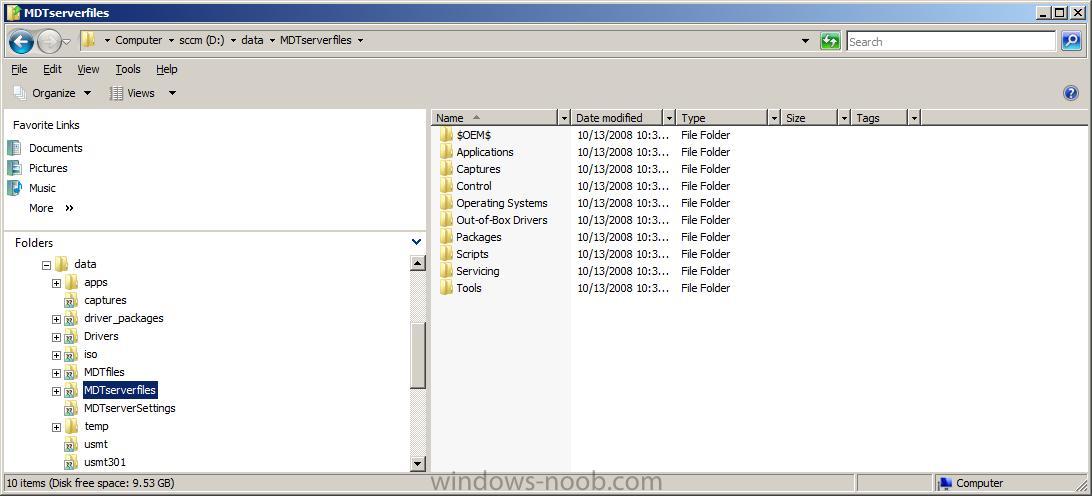Expand the Drivers tree node
Viewport: 1092px width, 496px height.
[x=56, y=337]
